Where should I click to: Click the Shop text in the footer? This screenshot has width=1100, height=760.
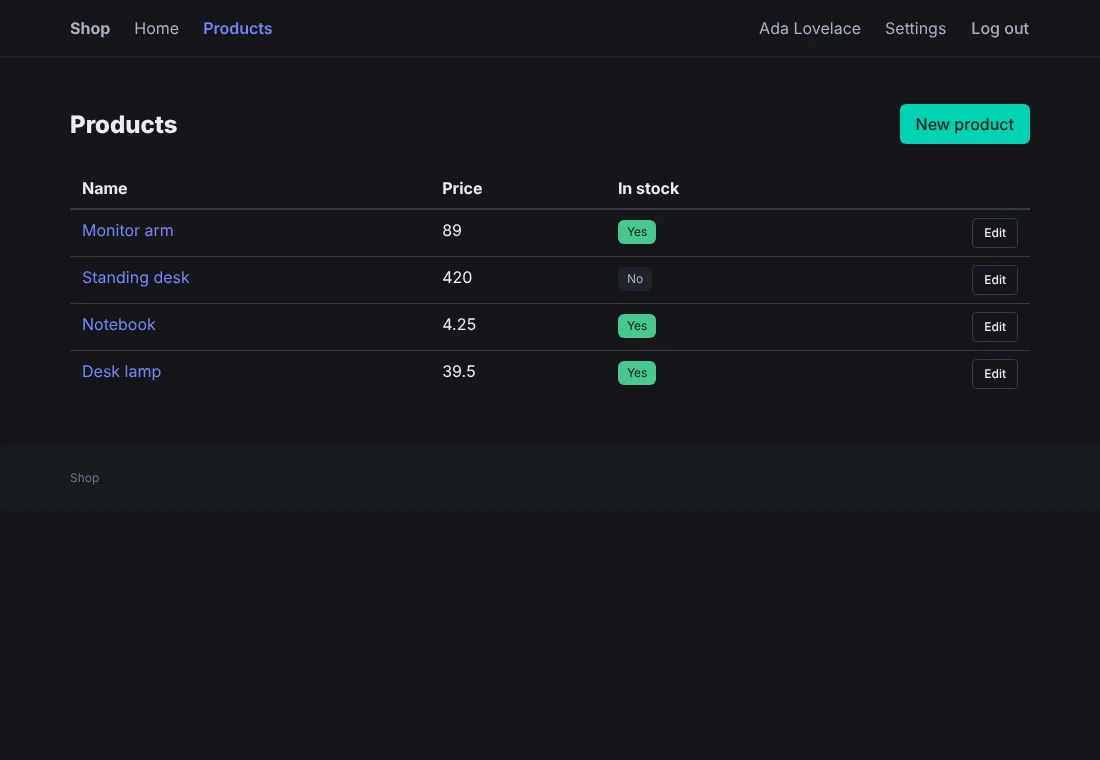tap(84, 478)
